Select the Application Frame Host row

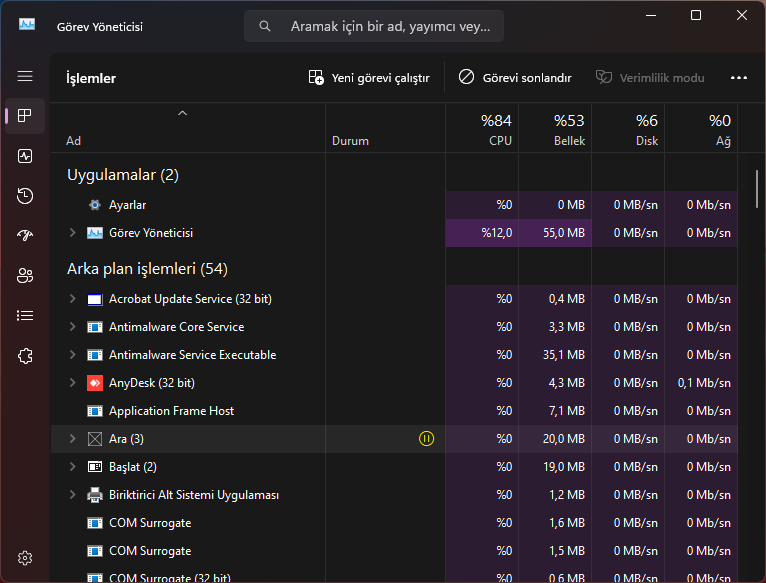point(394,411)
